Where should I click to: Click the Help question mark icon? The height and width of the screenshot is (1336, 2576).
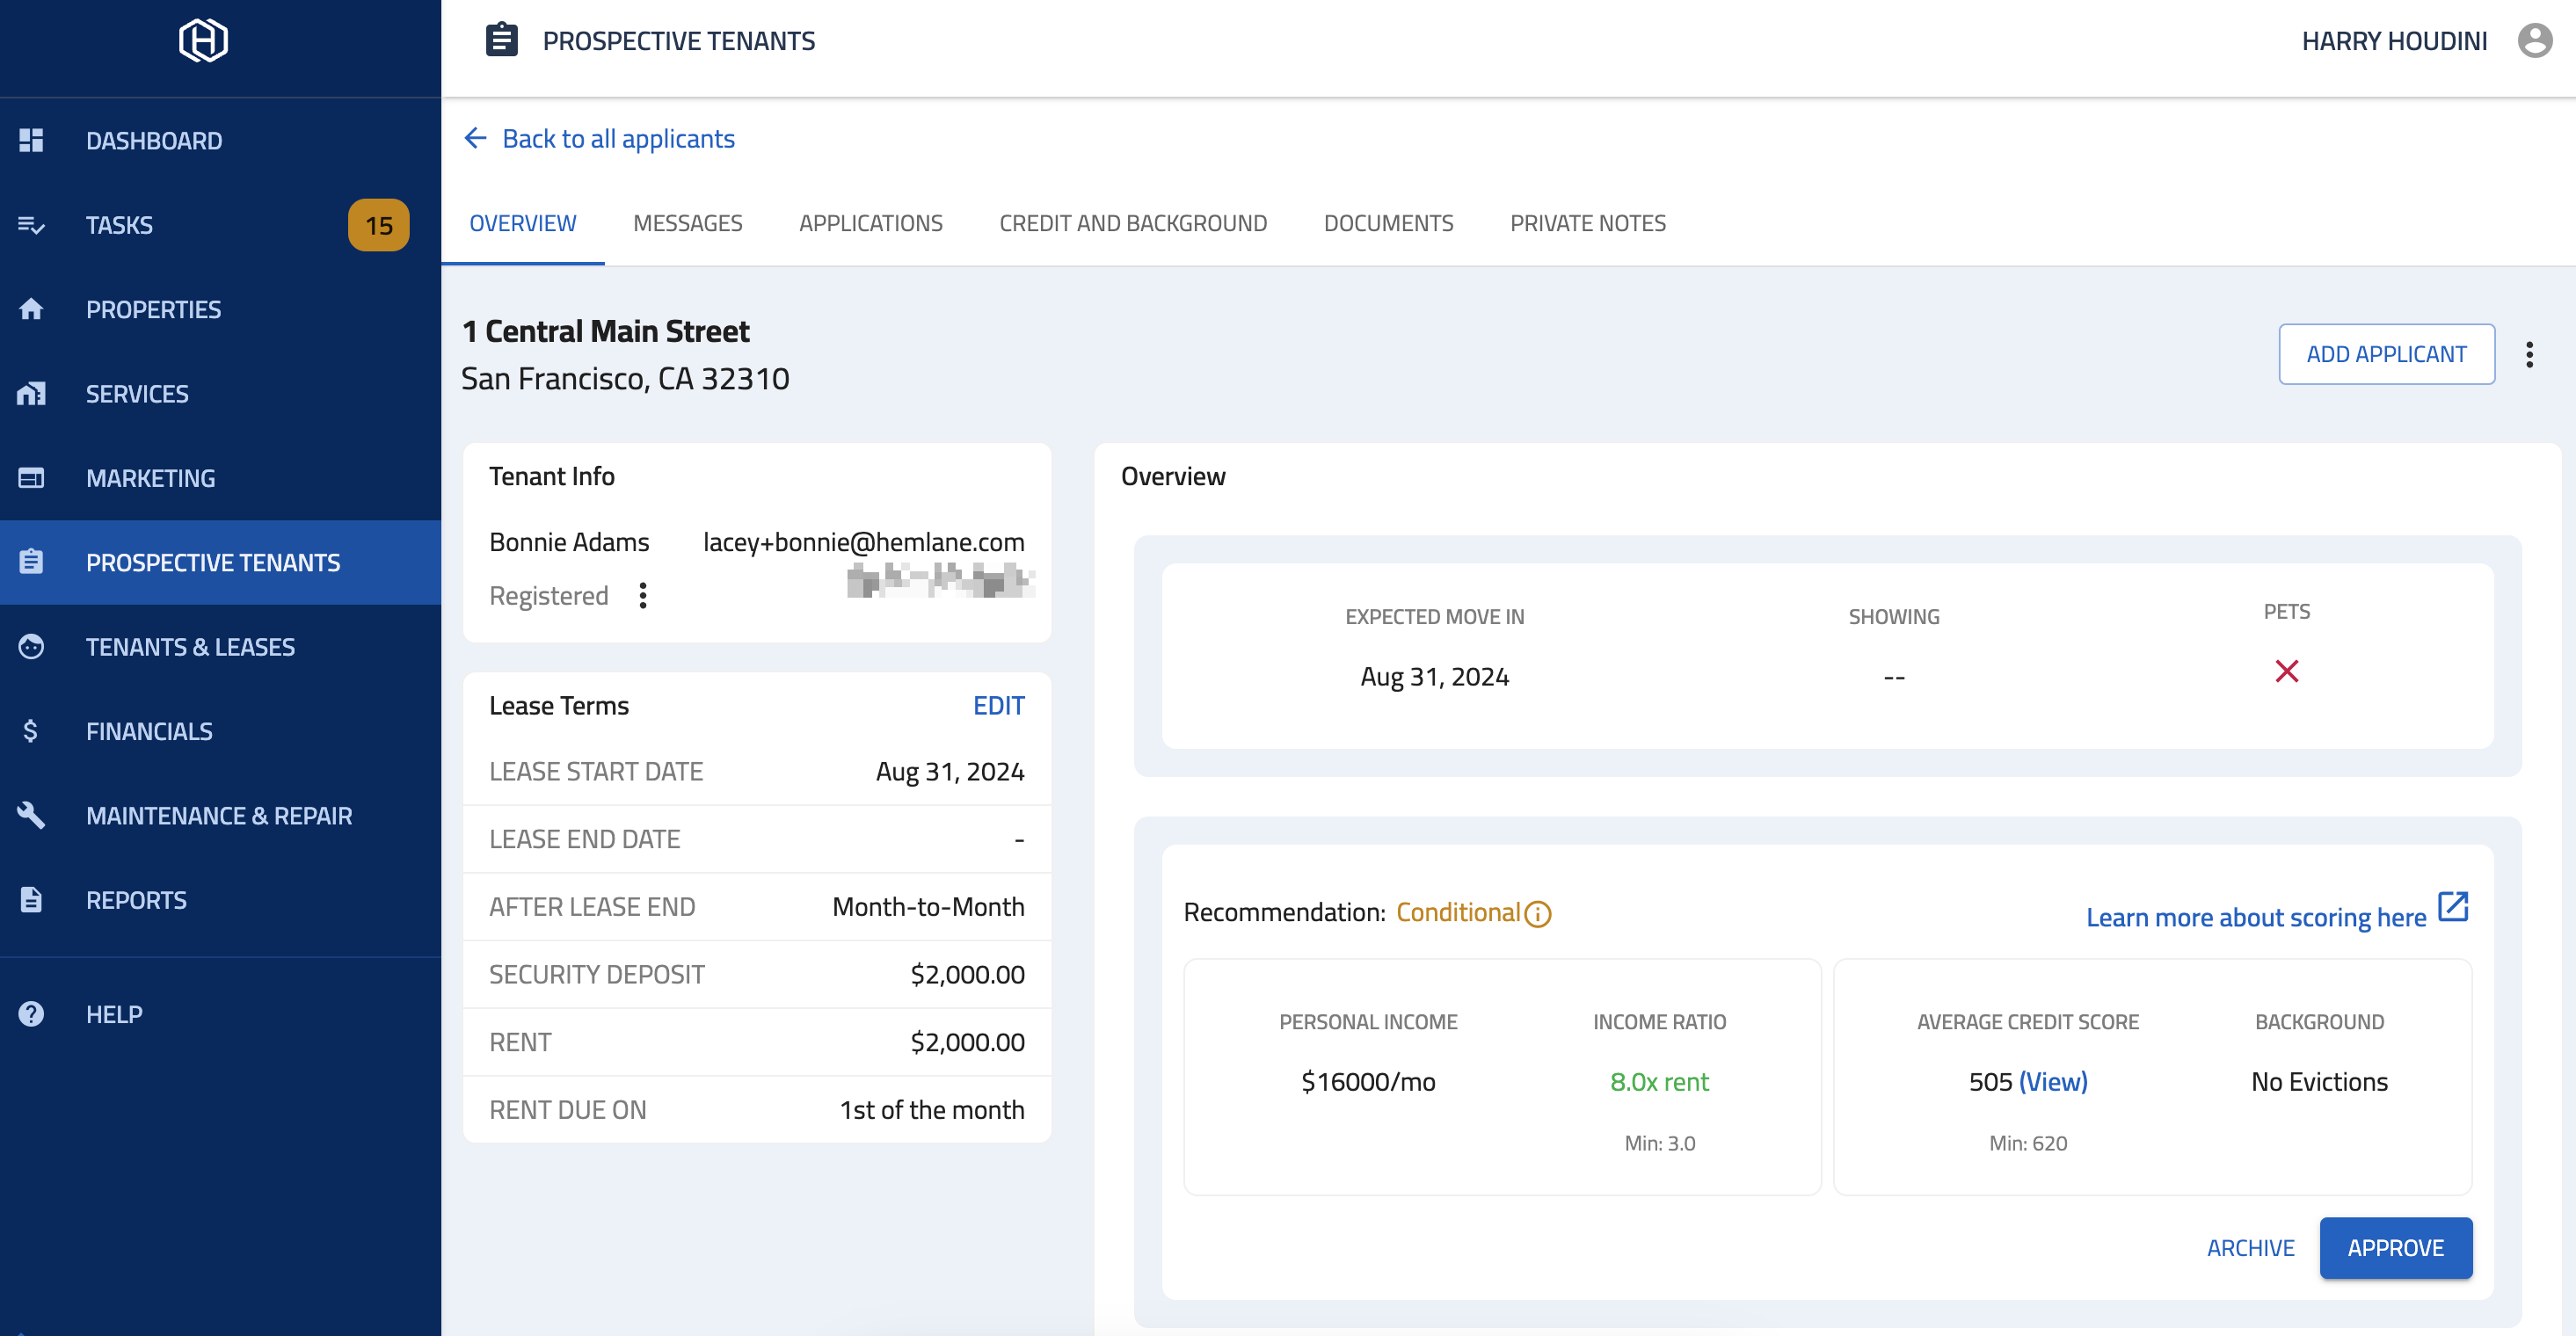(31, 1014)
